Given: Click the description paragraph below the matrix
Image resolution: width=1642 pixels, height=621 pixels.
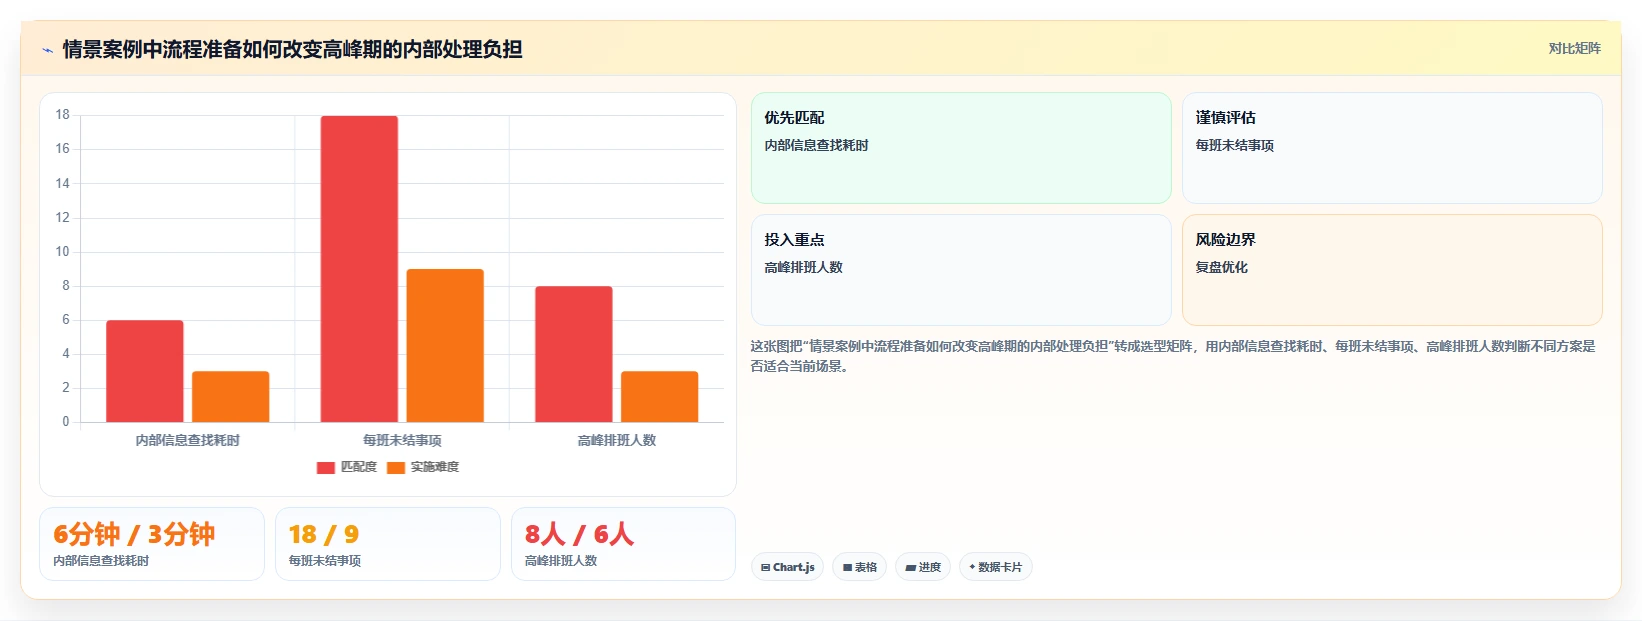Looking at the screenshot, I should coord(1173,356).
